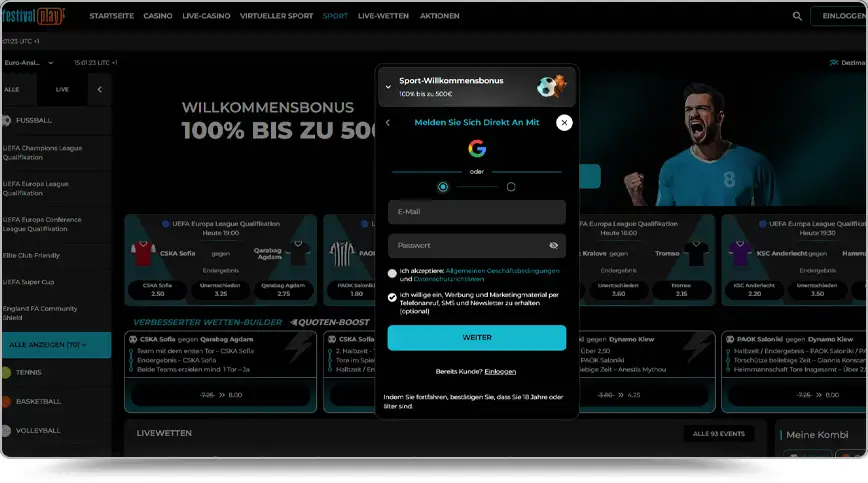
Task: Open the Meine Kombi betslip
Action: [817, 435]
